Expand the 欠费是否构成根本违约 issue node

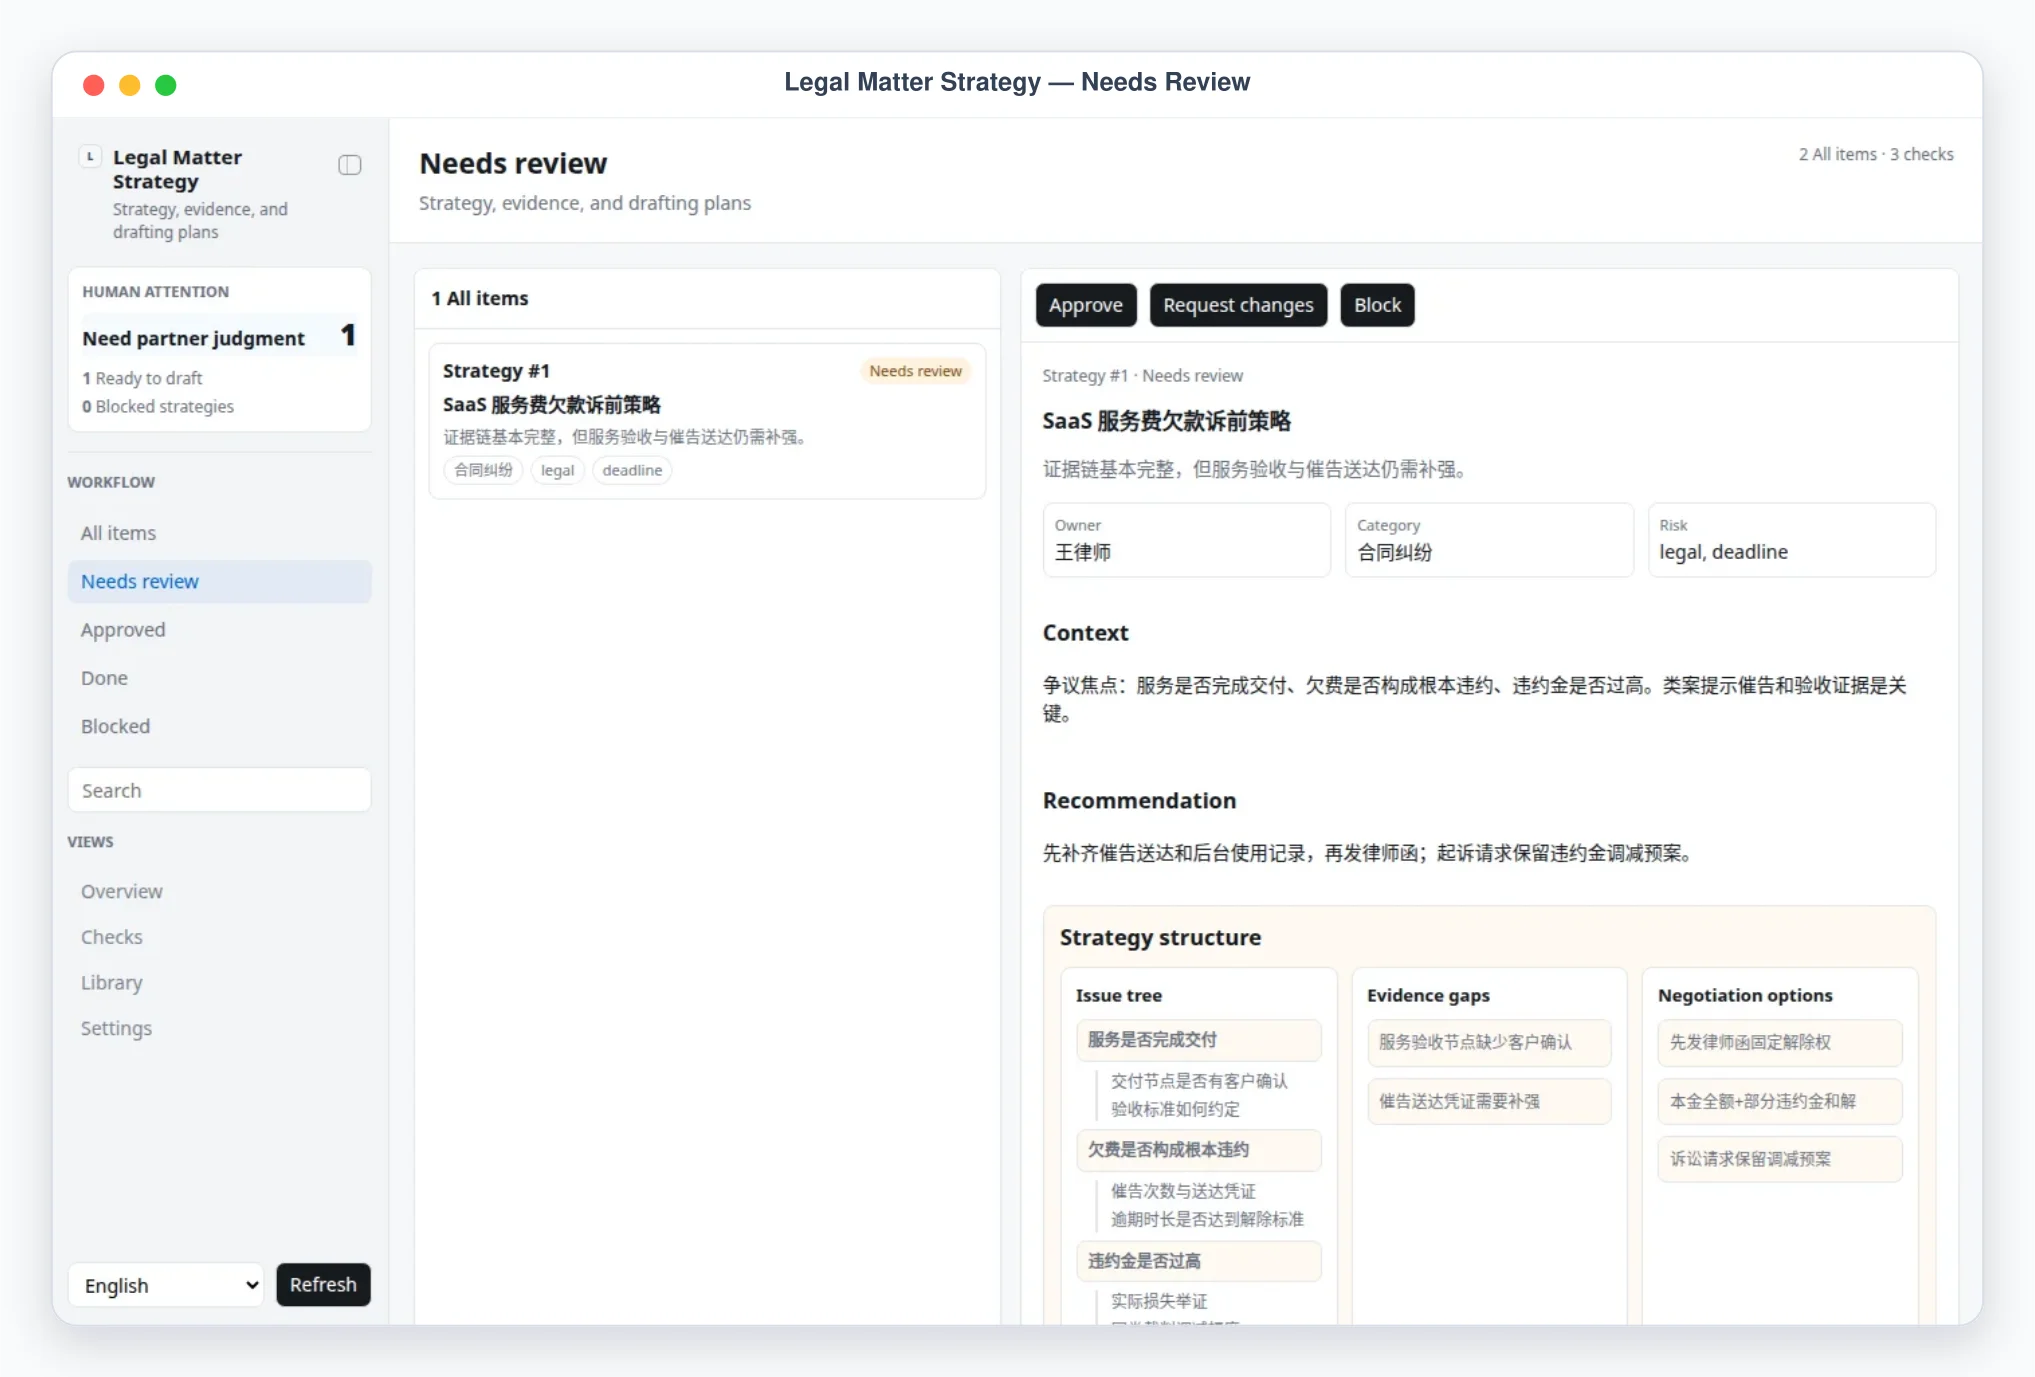point(1198,1150)
